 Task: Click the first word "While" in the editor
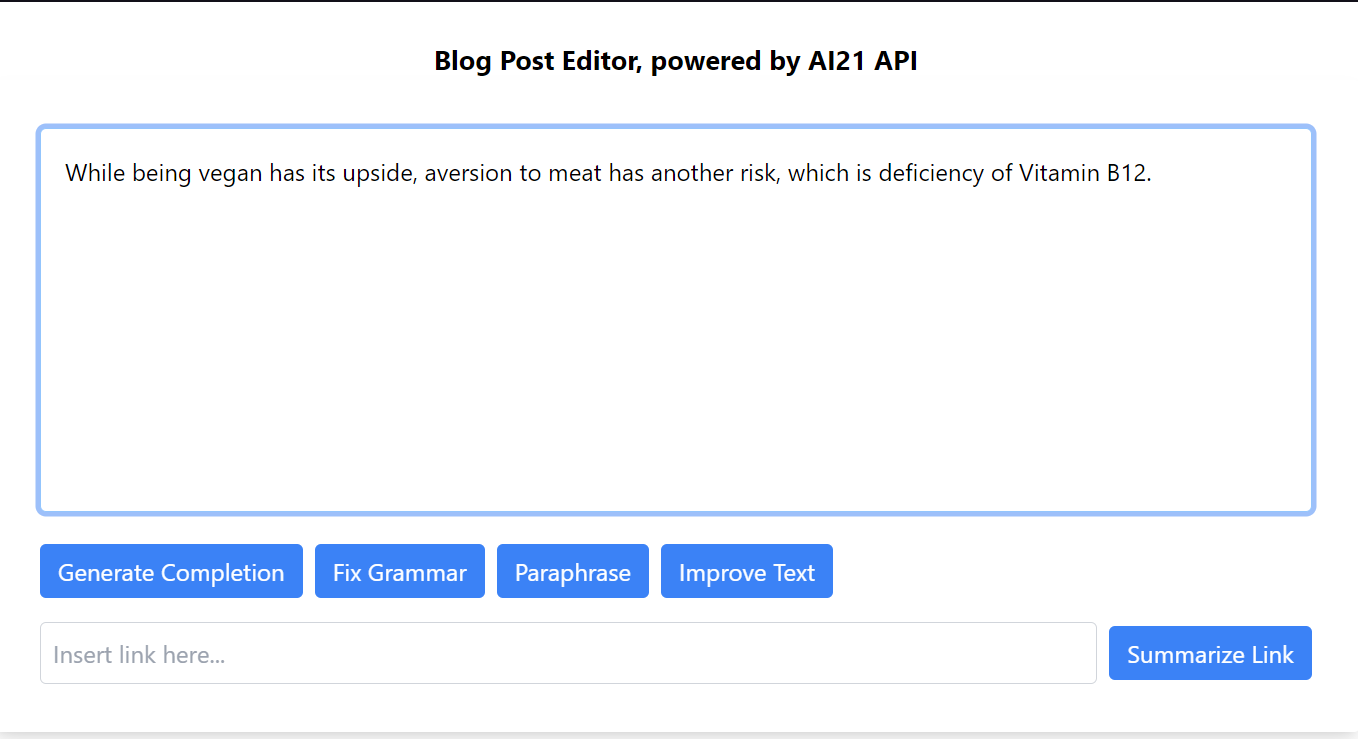(95, 174)
